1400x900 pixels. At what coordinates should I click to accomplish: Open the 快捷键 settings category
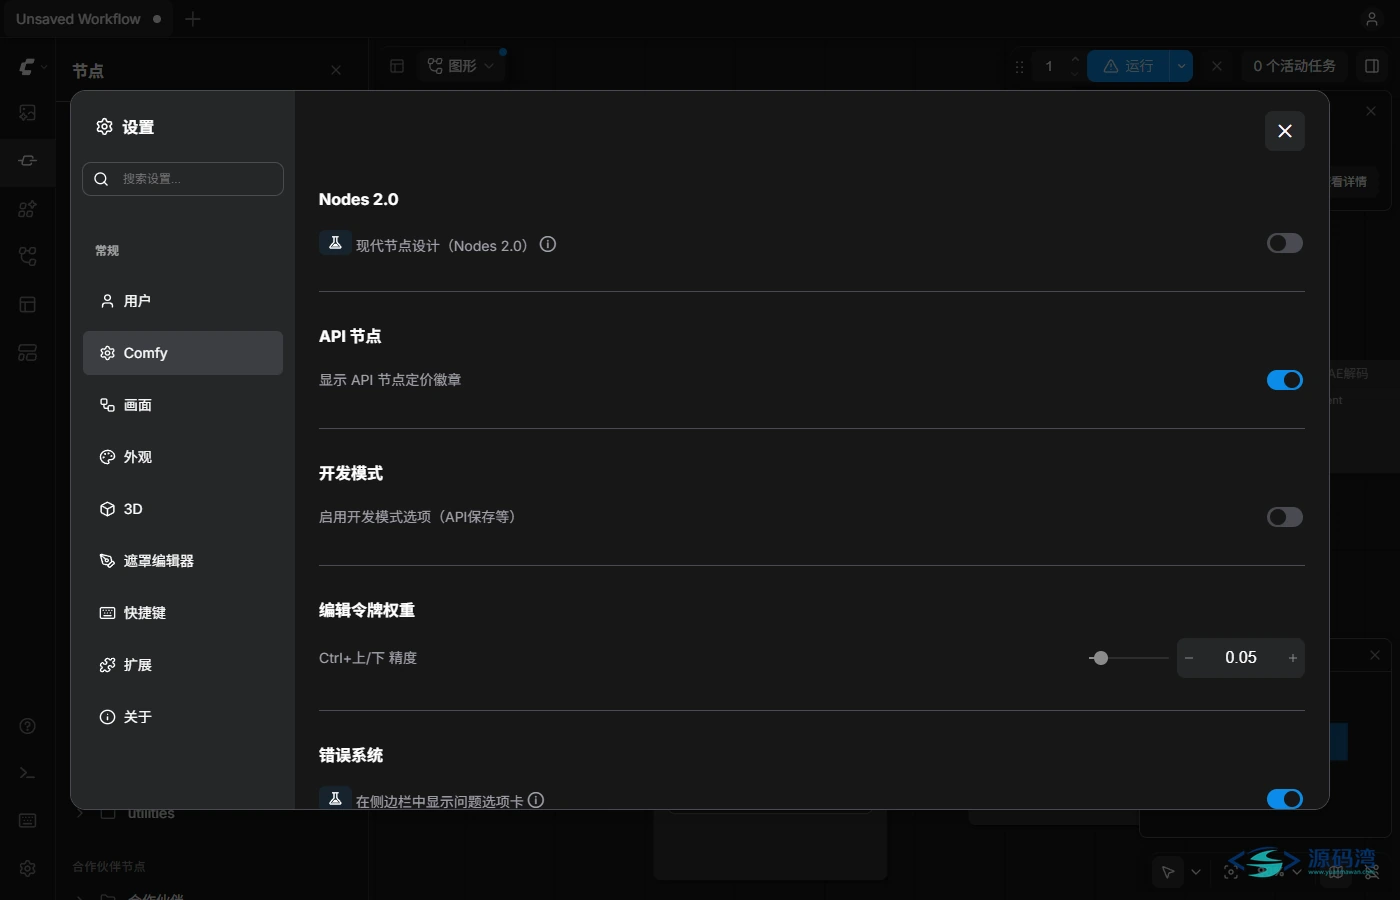point(183,613)
